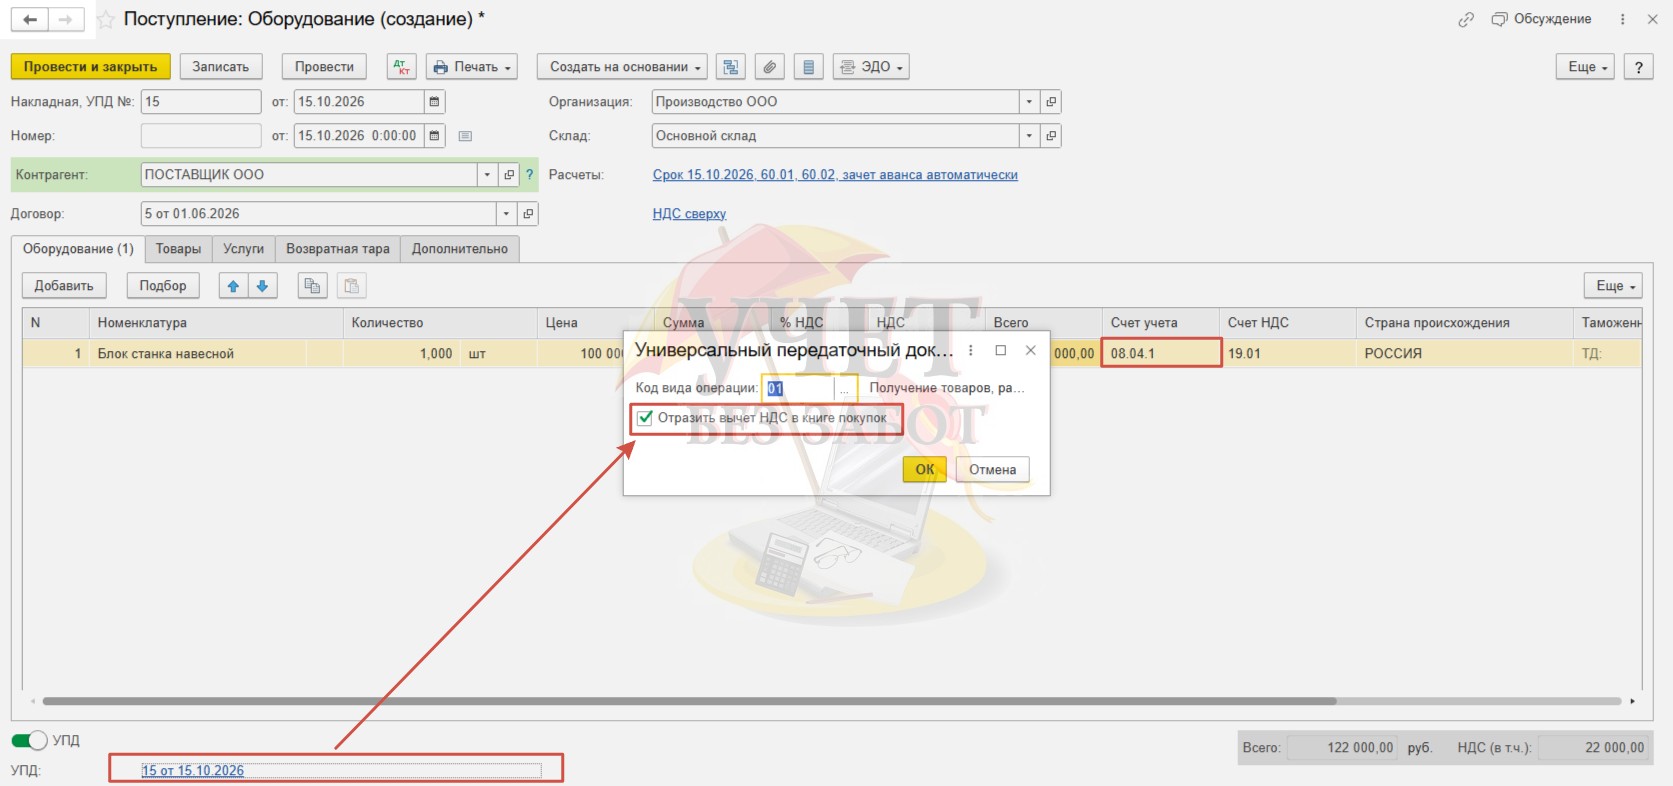
Task: Copy the link using chain icon
Action: coord(1466,19)
